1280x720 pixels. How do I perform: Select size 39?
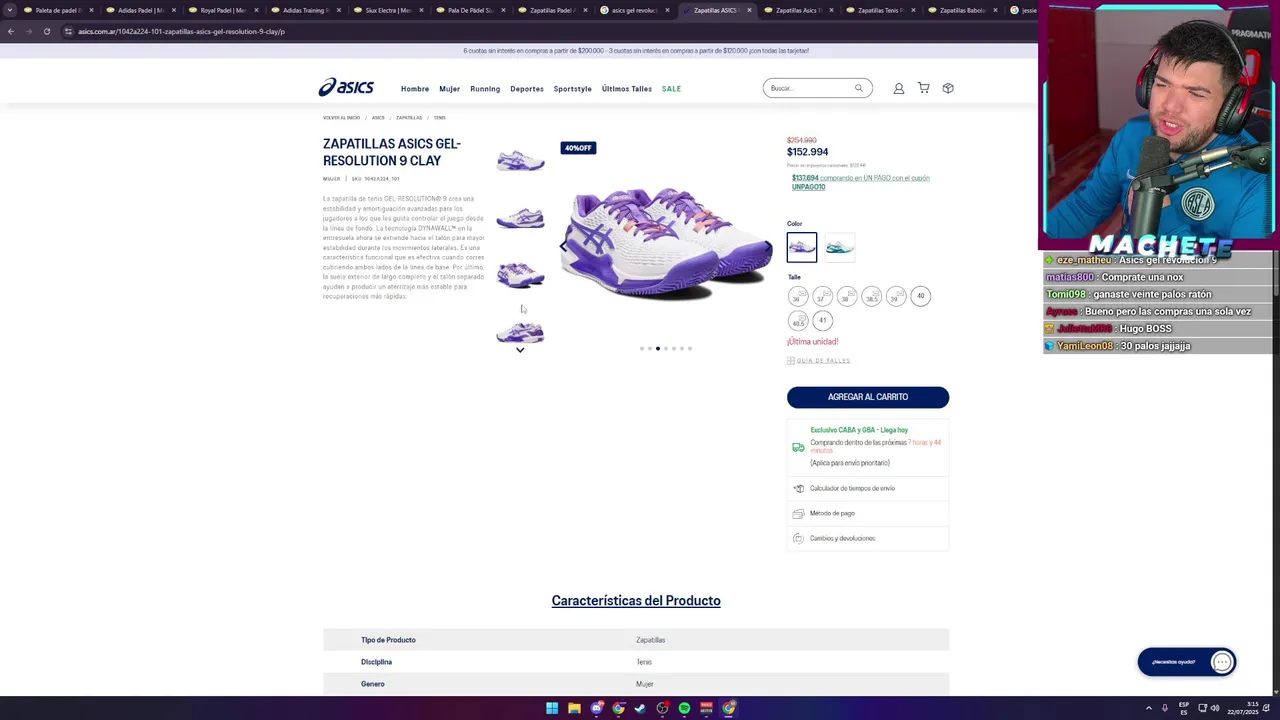896,296
